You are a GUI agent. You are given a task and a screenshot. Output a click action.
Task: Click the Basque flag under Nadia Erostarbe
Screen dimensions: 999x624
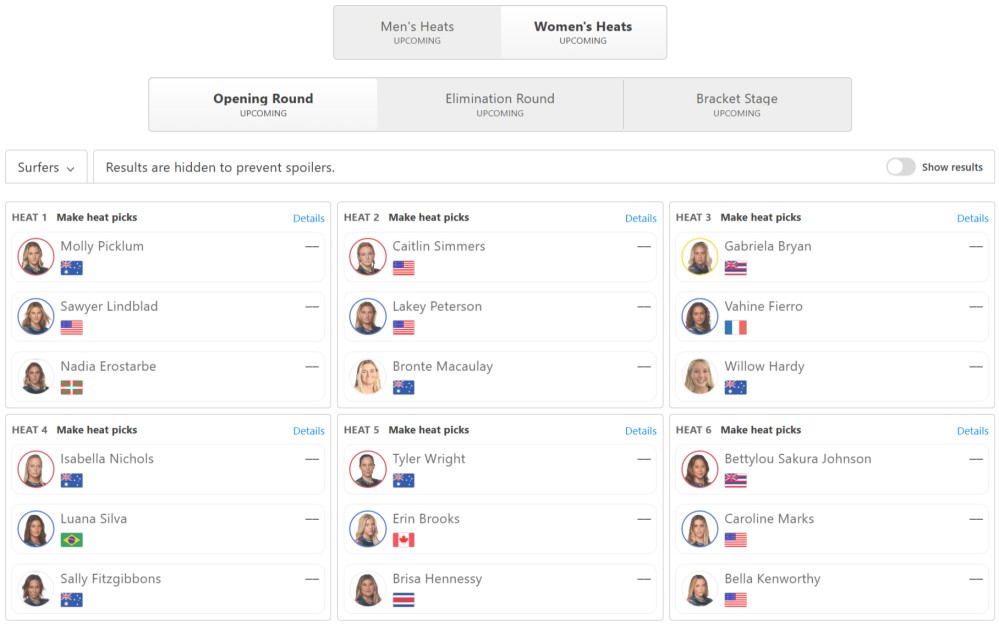tap(71, 388)
